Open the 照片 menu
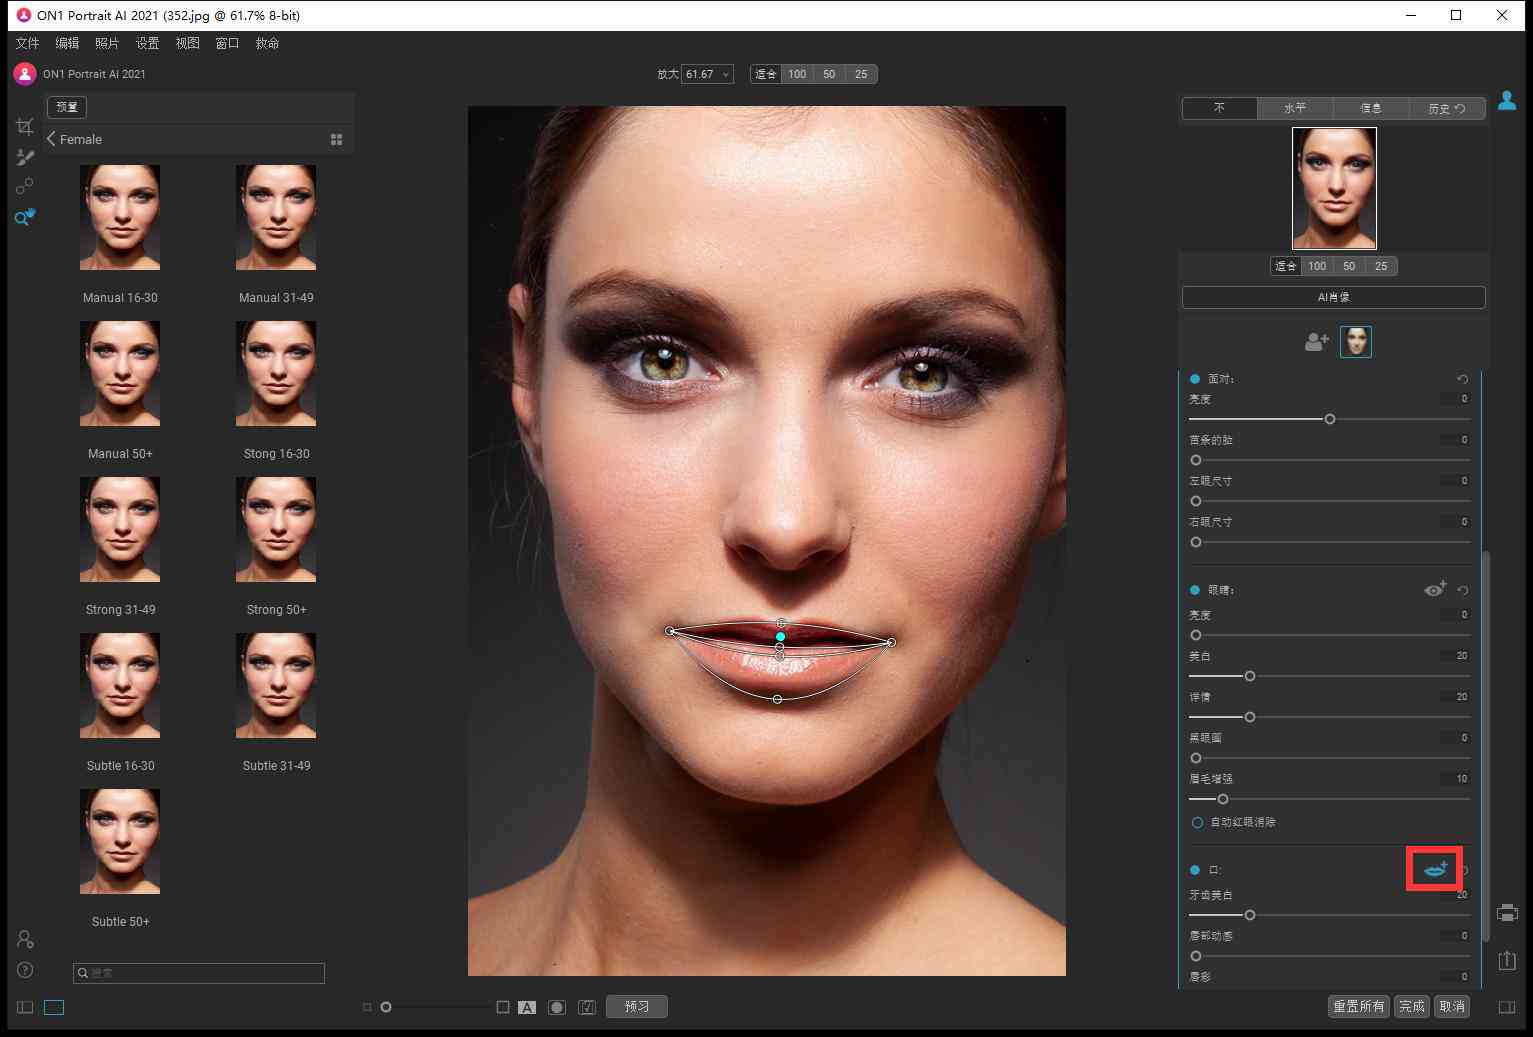 [107, 43]
